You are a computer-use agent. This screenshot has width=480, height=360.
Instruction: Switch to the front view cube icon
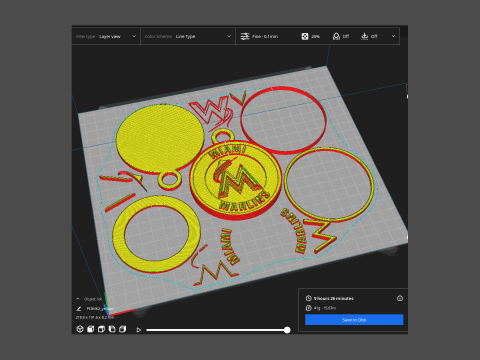91,329
